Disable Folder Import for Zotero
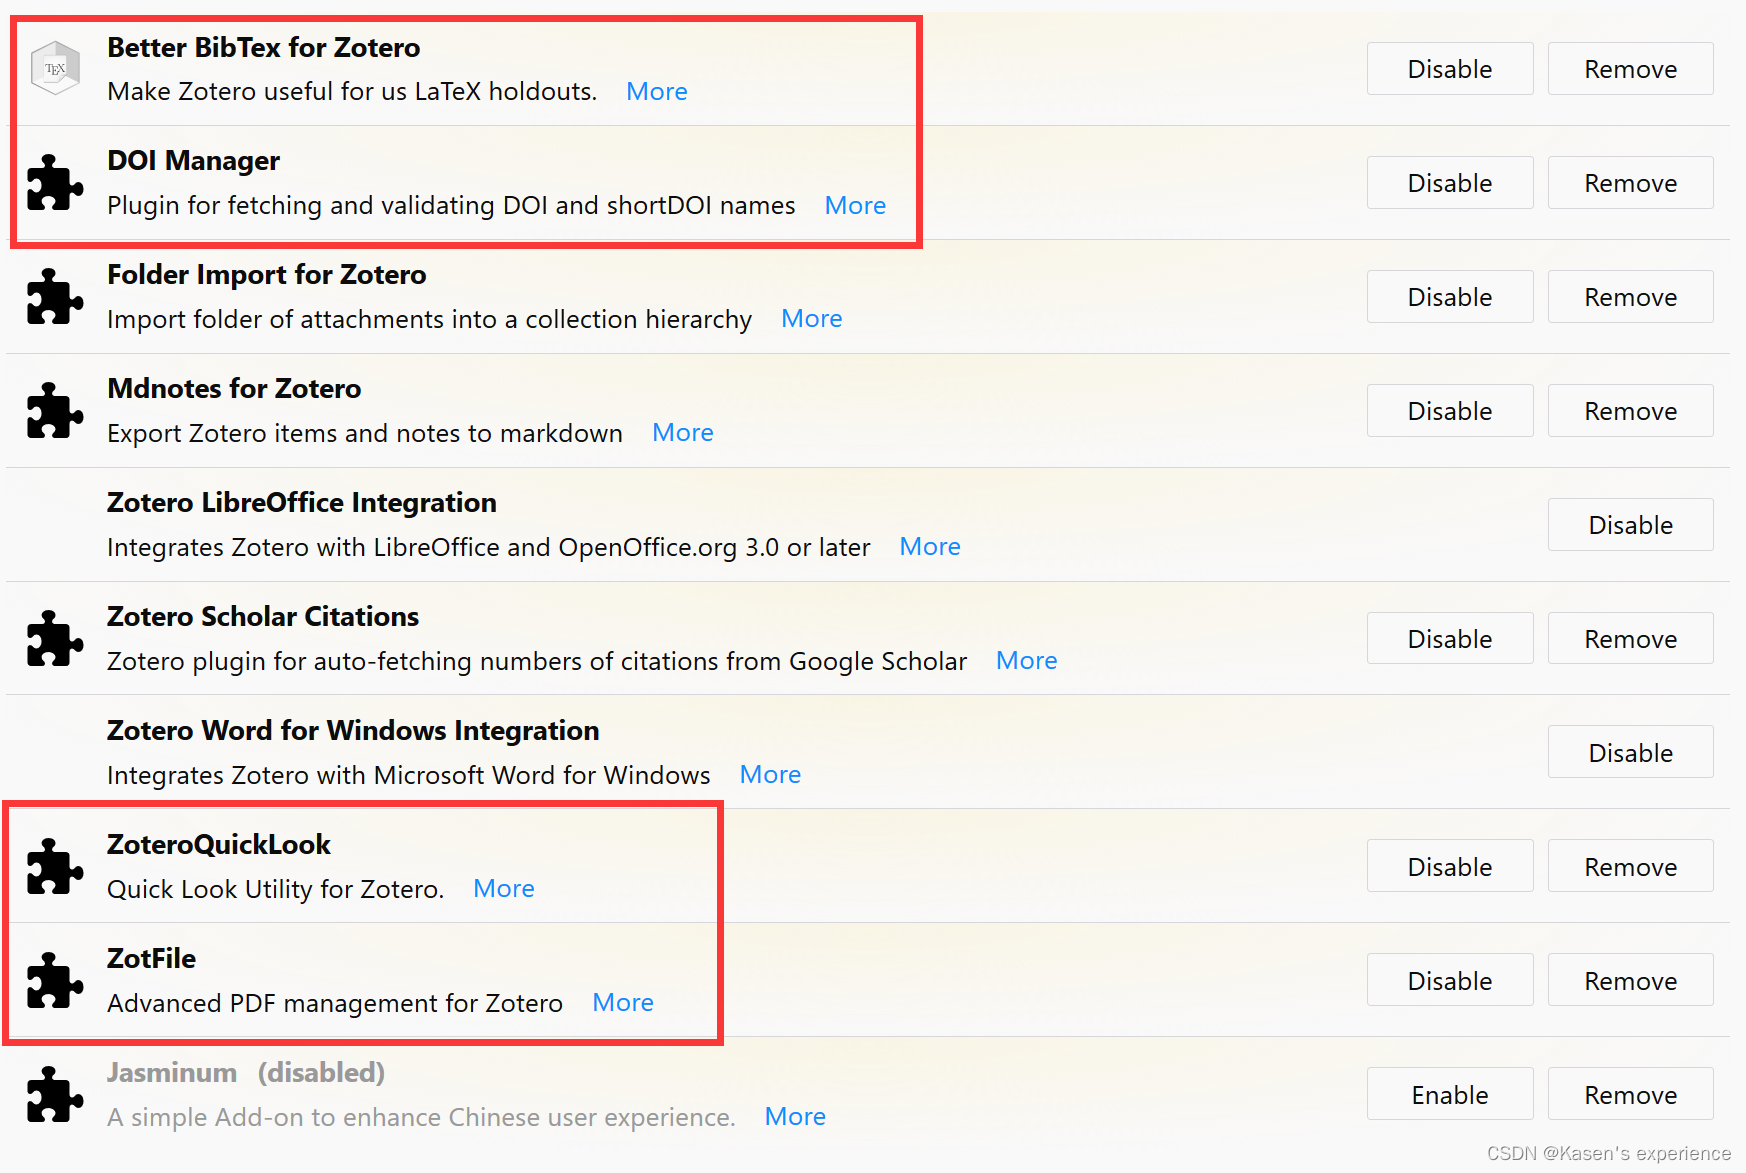Image resolution: width=1746 pixels, height=1173 pixels. (1450, 297)
